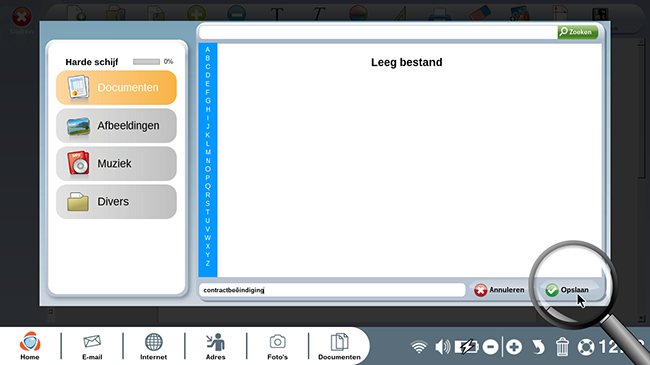
Task: Click the dimmed italic T icon
Action: click(318, 14)
